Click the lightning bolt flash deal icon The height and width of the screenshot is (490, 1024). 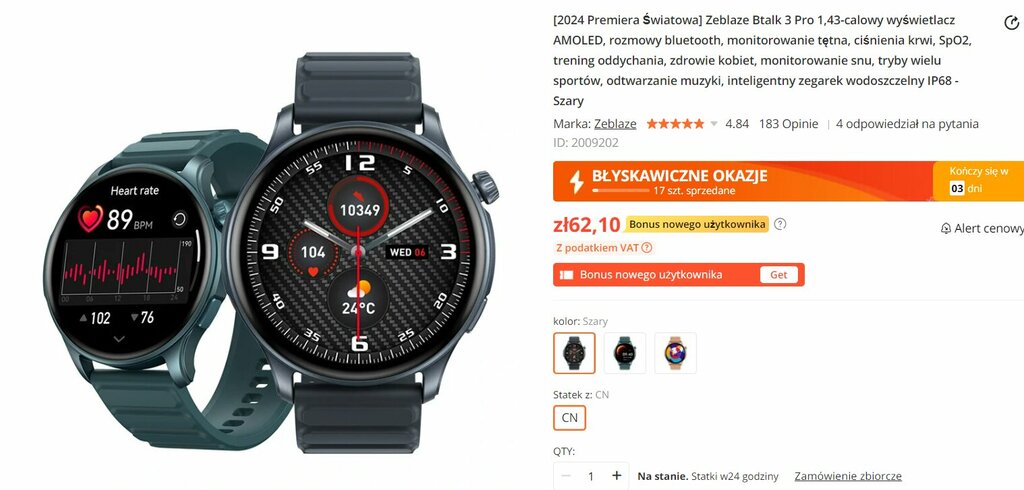point(576,182)
